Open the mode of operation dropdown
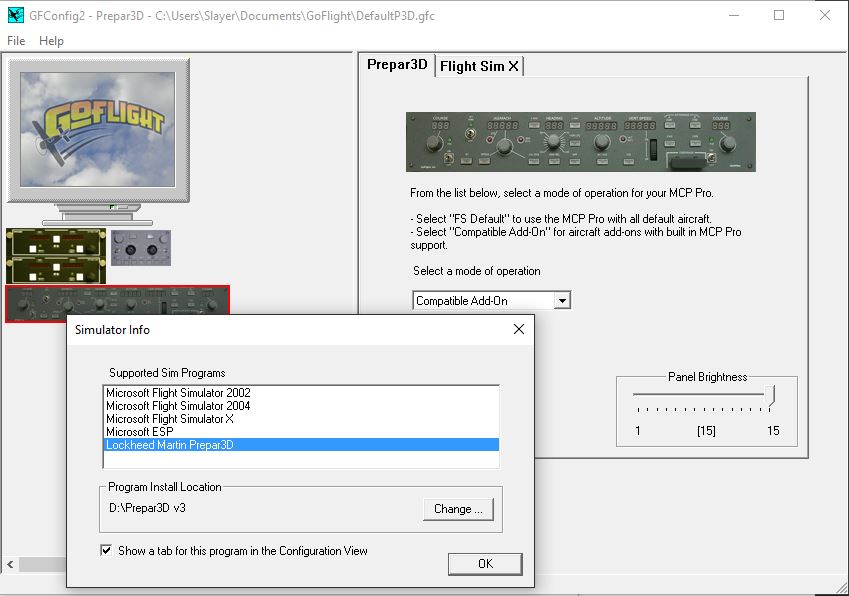849x596 pixels. (x=562, y=300)
